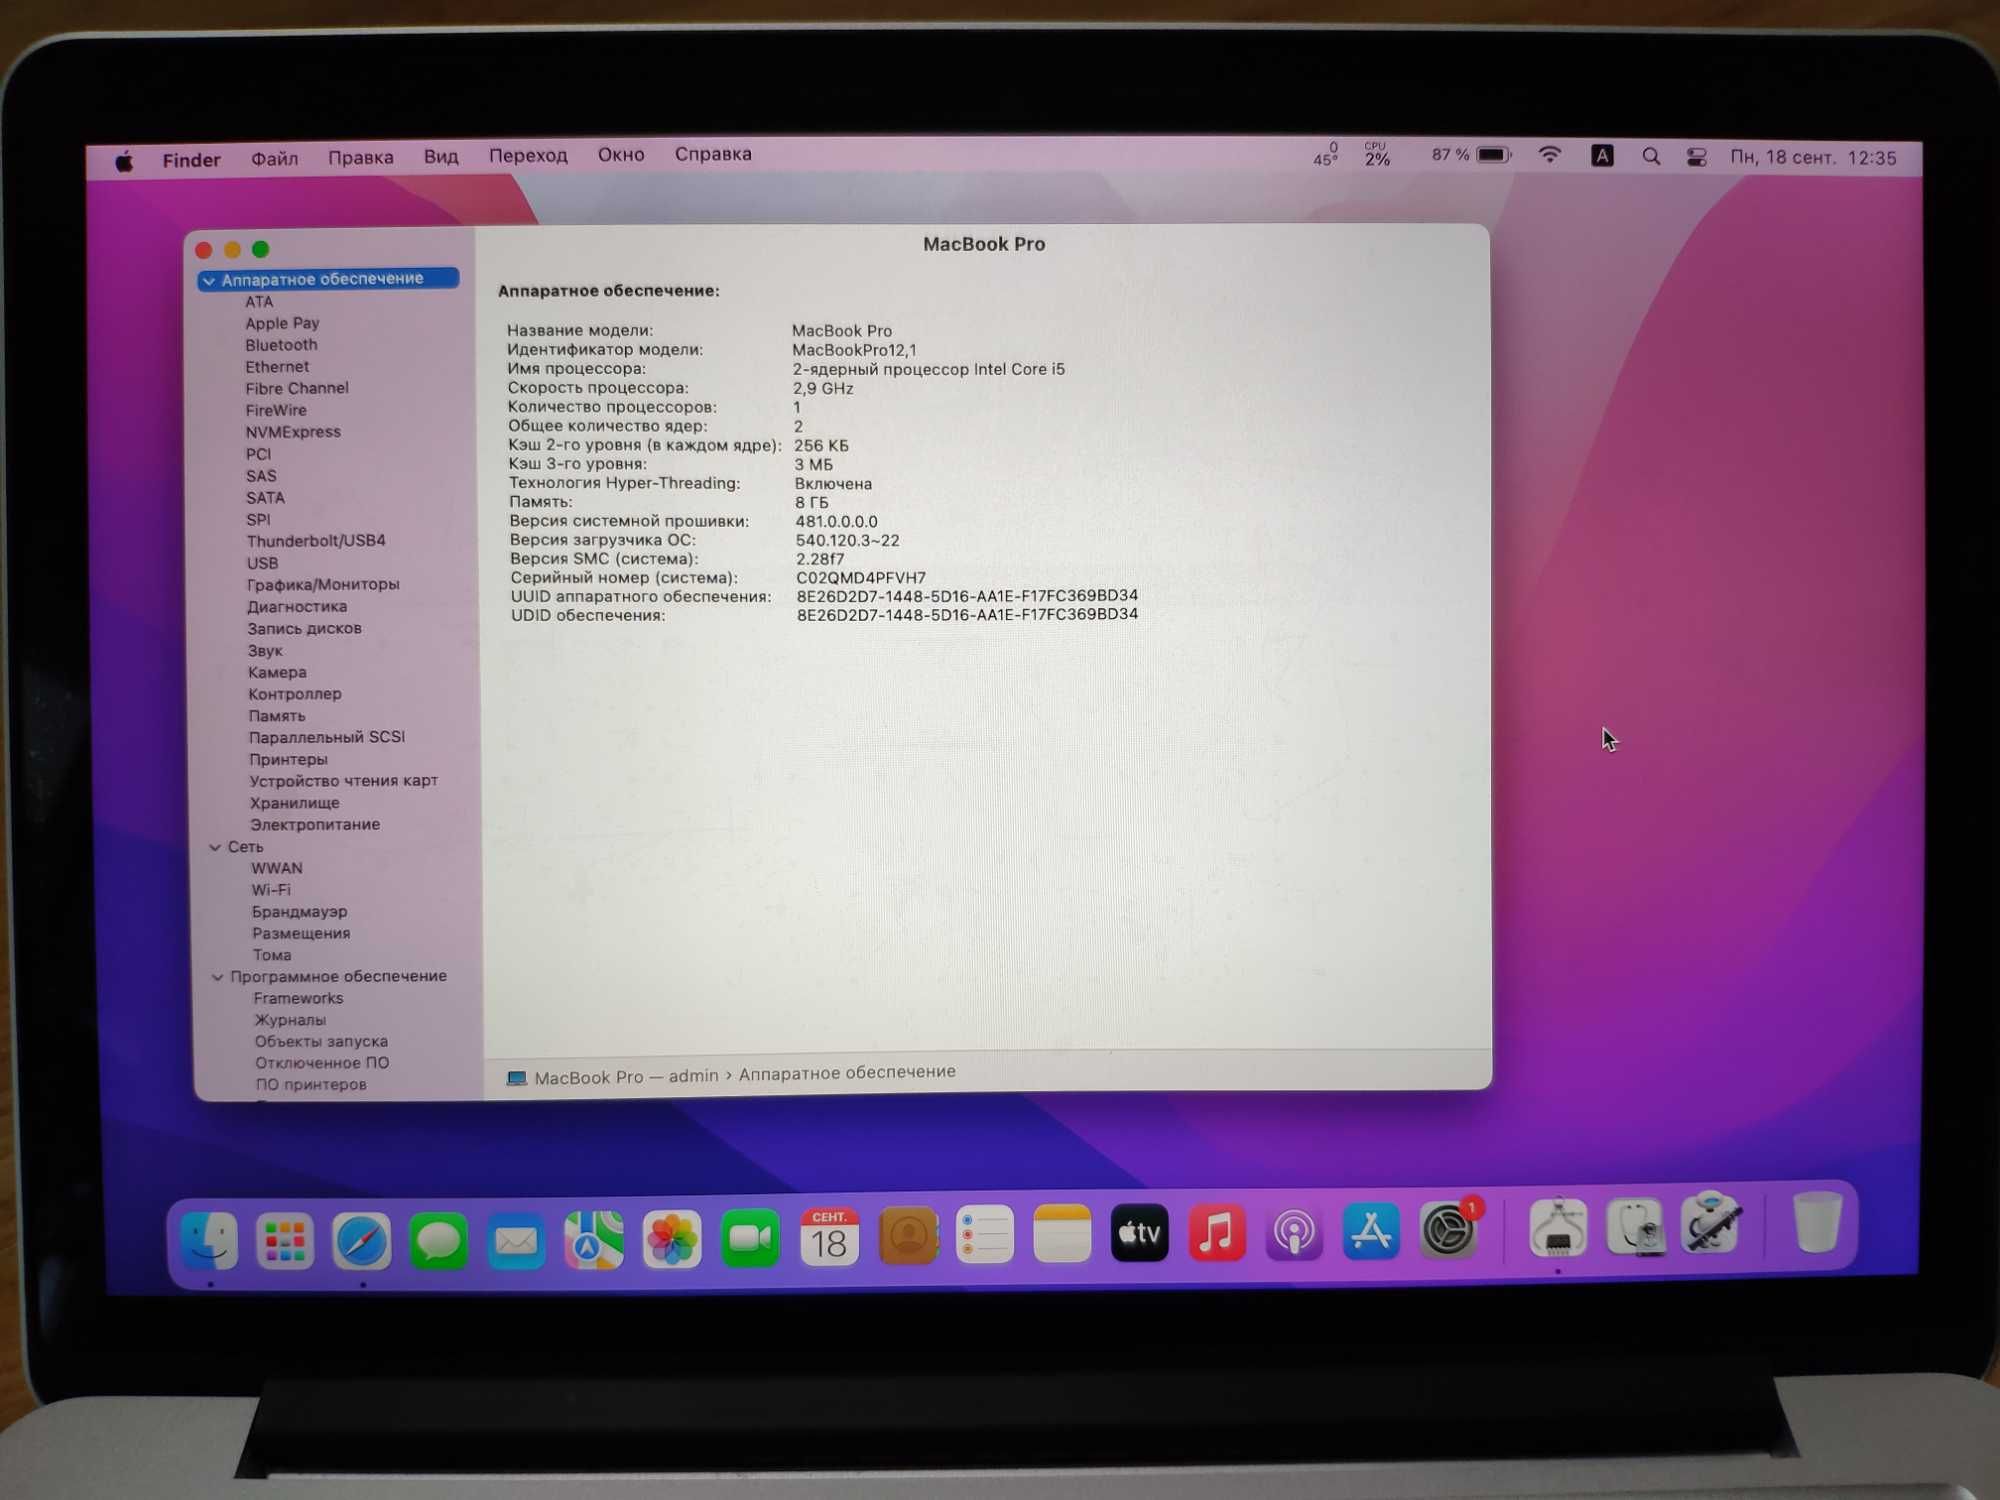This screenshot has height=1500, width=2000.
Task: Open Photos app in the Dock
Action: 672,1240
